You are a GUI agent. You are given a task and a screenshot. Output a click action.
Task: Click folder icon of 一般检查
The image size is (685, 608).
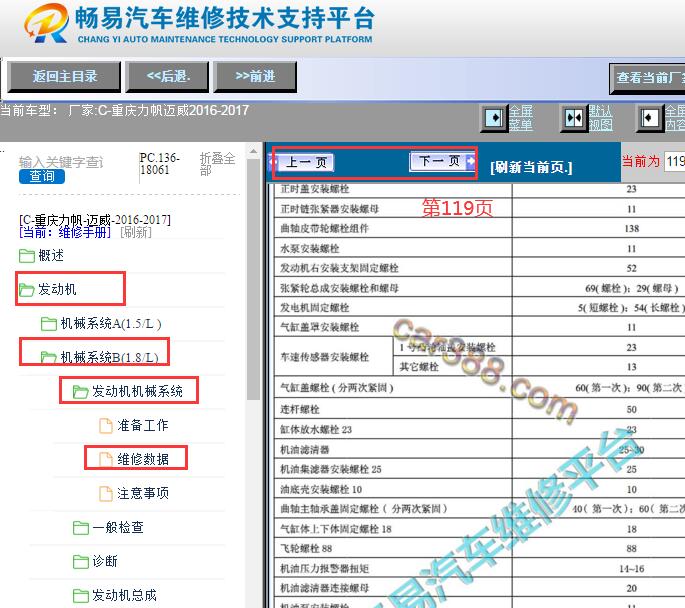(x=80, y=528)
